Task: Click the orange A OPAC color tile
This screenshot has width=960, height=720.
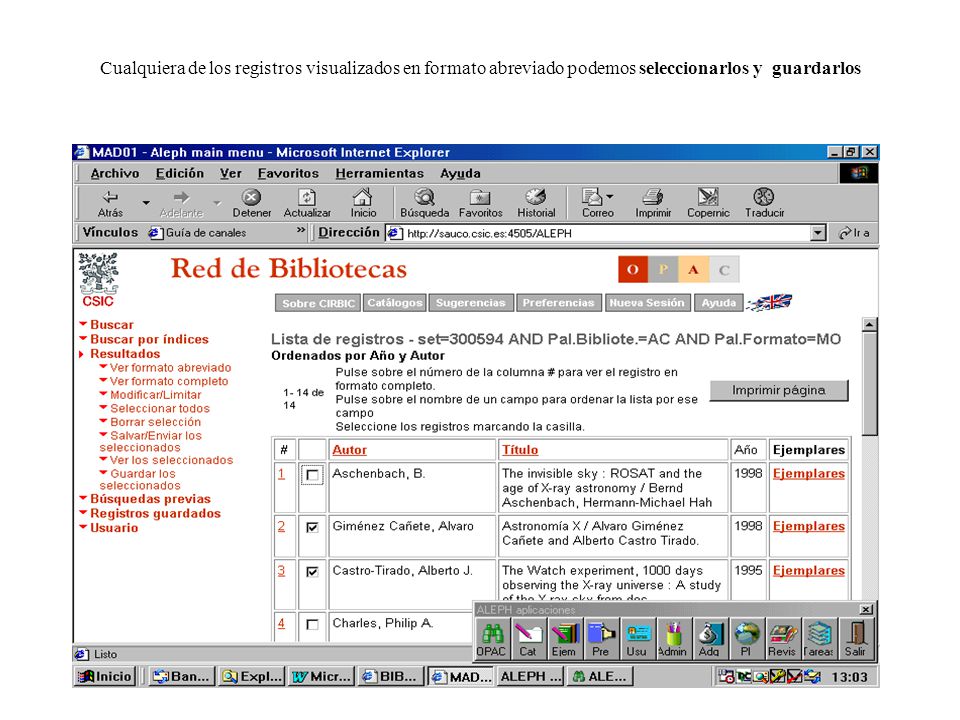Action: (x=693, y=269)
